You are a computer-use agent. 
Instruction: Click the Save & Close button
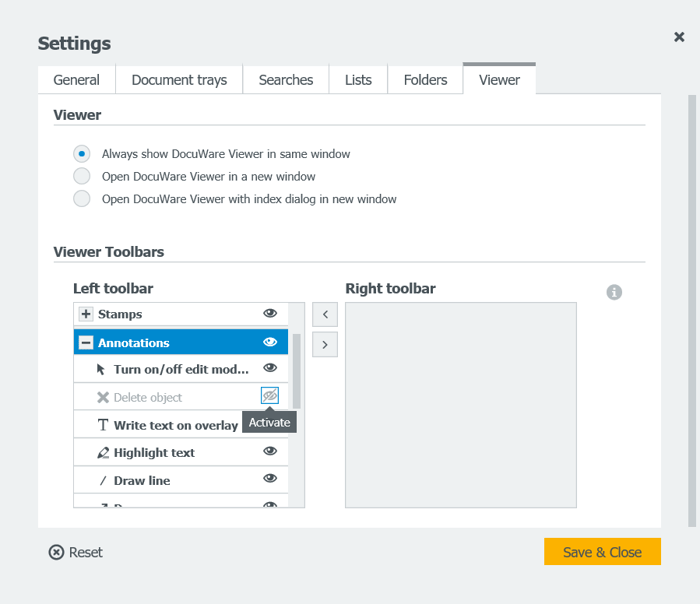click(x=602, y=552)
